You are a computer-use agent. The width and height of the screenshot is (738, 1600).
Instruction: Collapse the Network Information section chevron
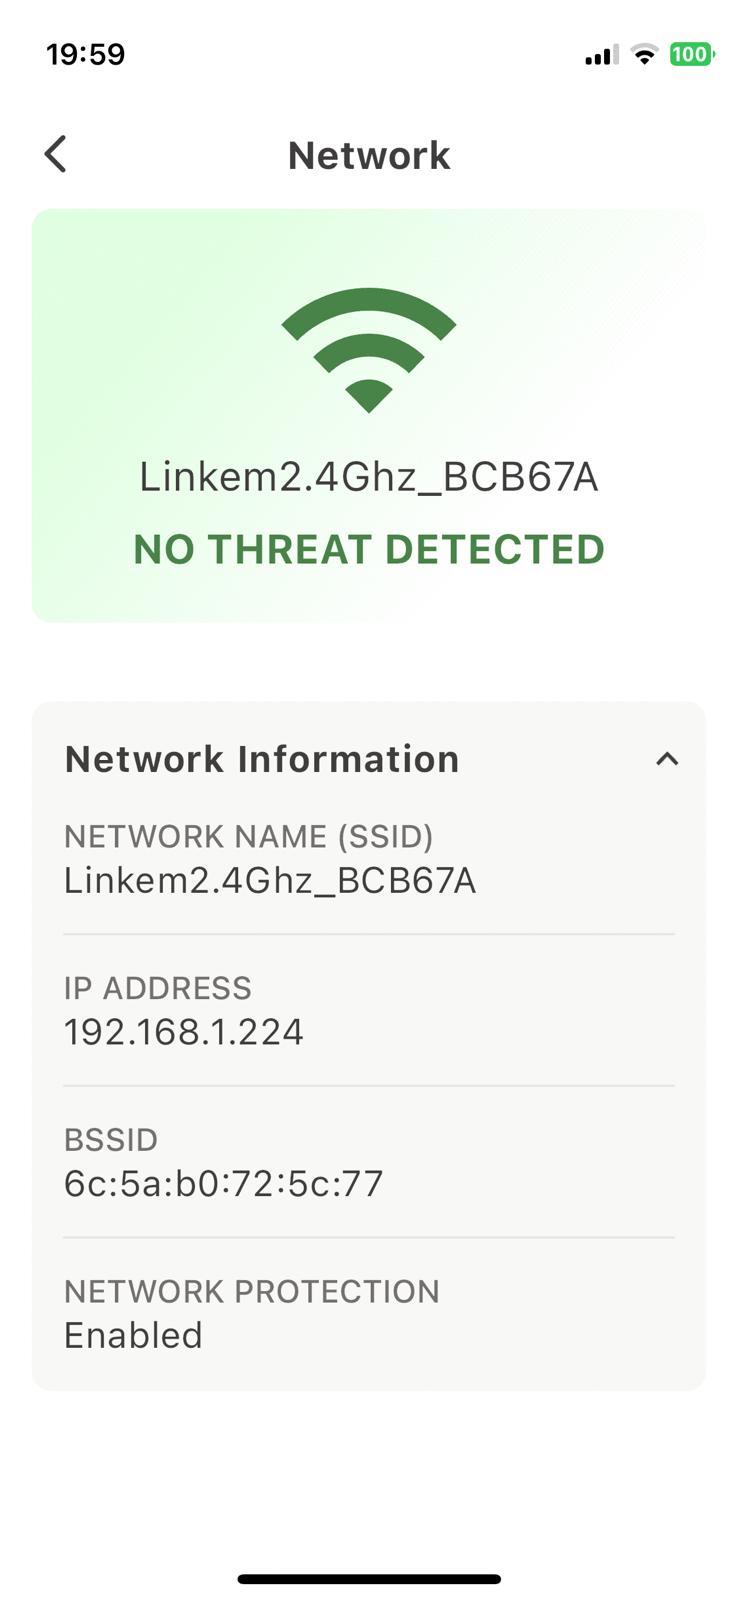[x=667, y=759]
